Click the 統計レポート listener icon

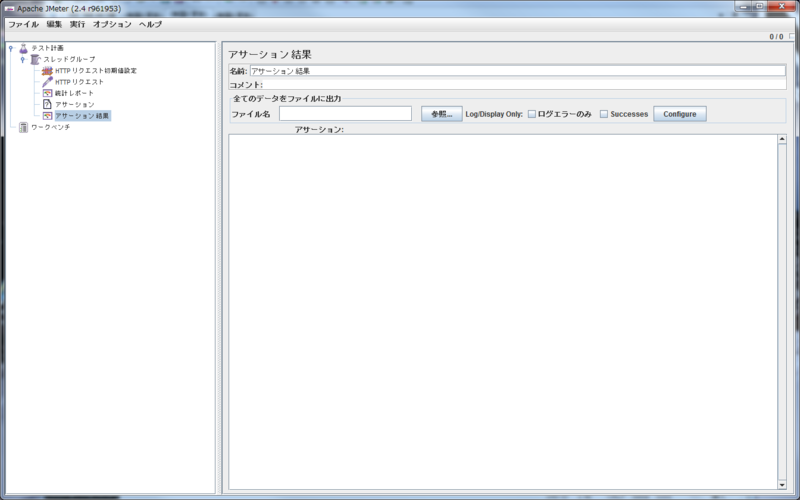coord(47,93)
